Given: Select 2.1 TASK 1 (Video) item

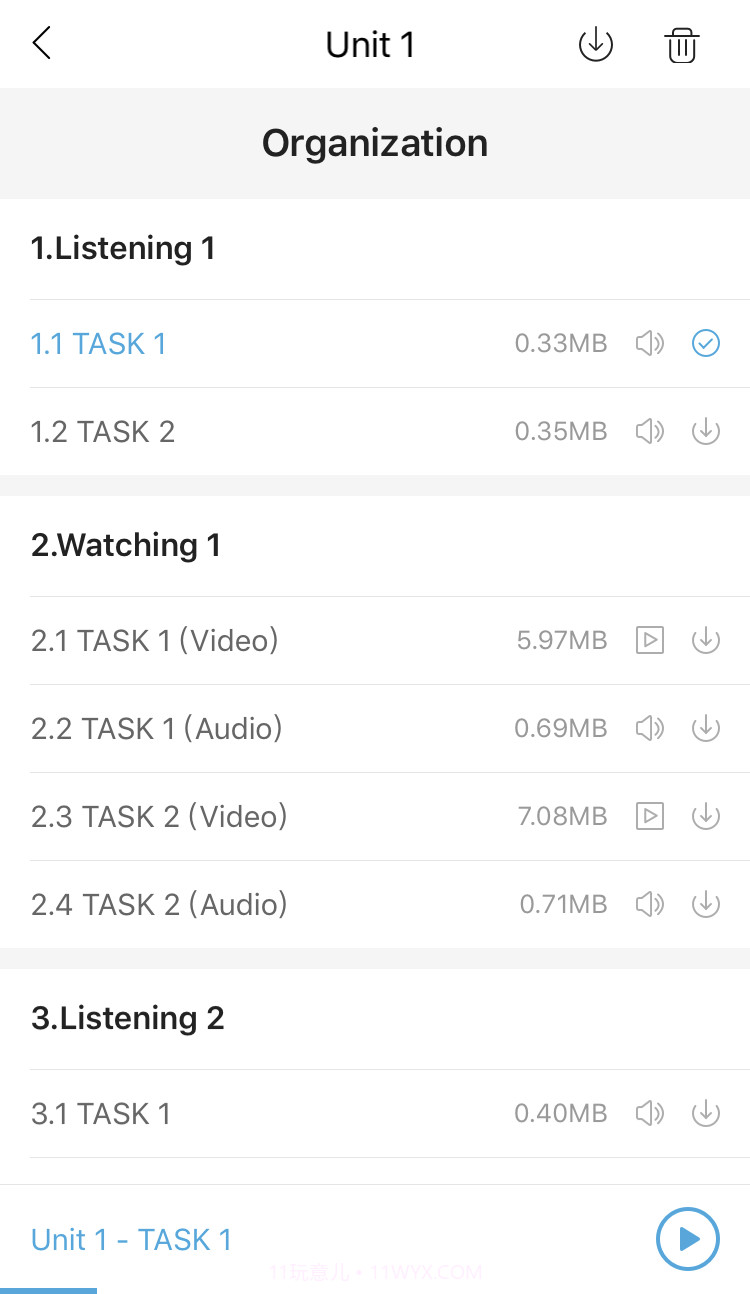Looking at the screenshot, I should pyautogui.click(x=155, y=640).
